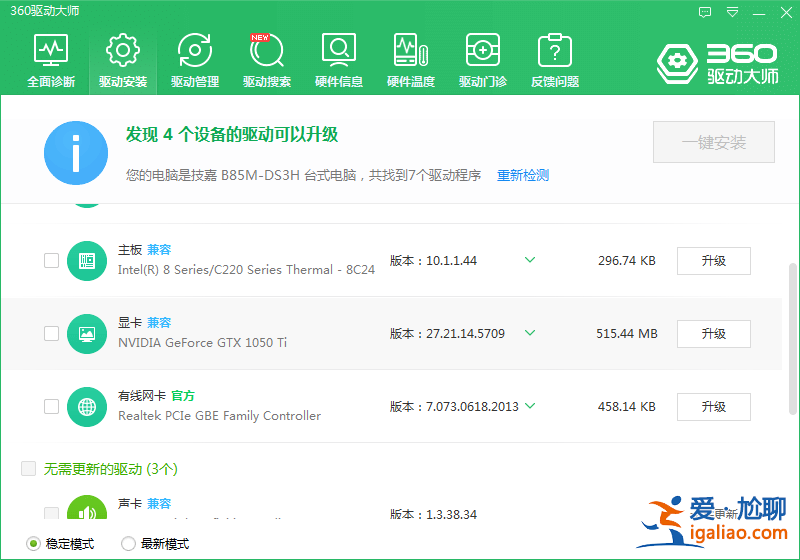The height and width of the screenshot is (560, 800).
Task: Click the 声卡 speaker icon
Action: tap(87, 507)
